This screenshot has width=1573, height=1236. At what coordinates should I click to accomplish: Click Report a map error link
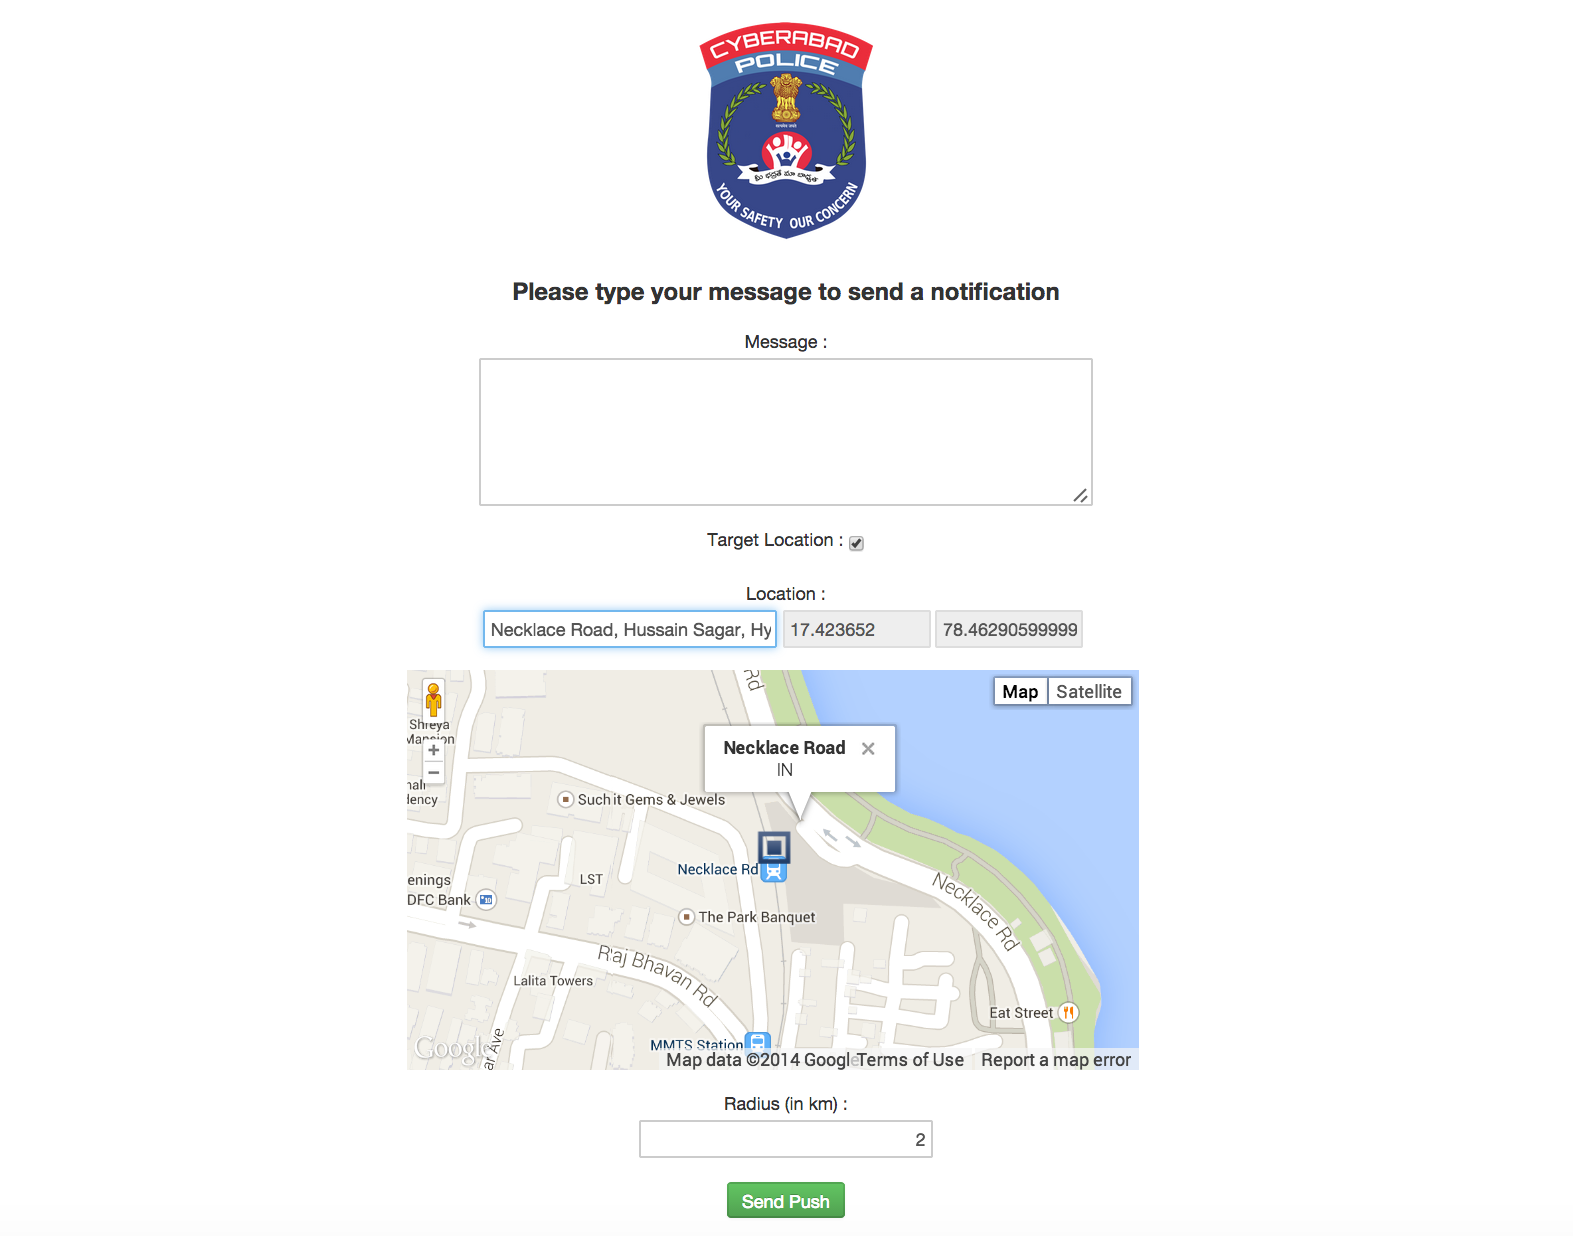tap(1056, 1060)
